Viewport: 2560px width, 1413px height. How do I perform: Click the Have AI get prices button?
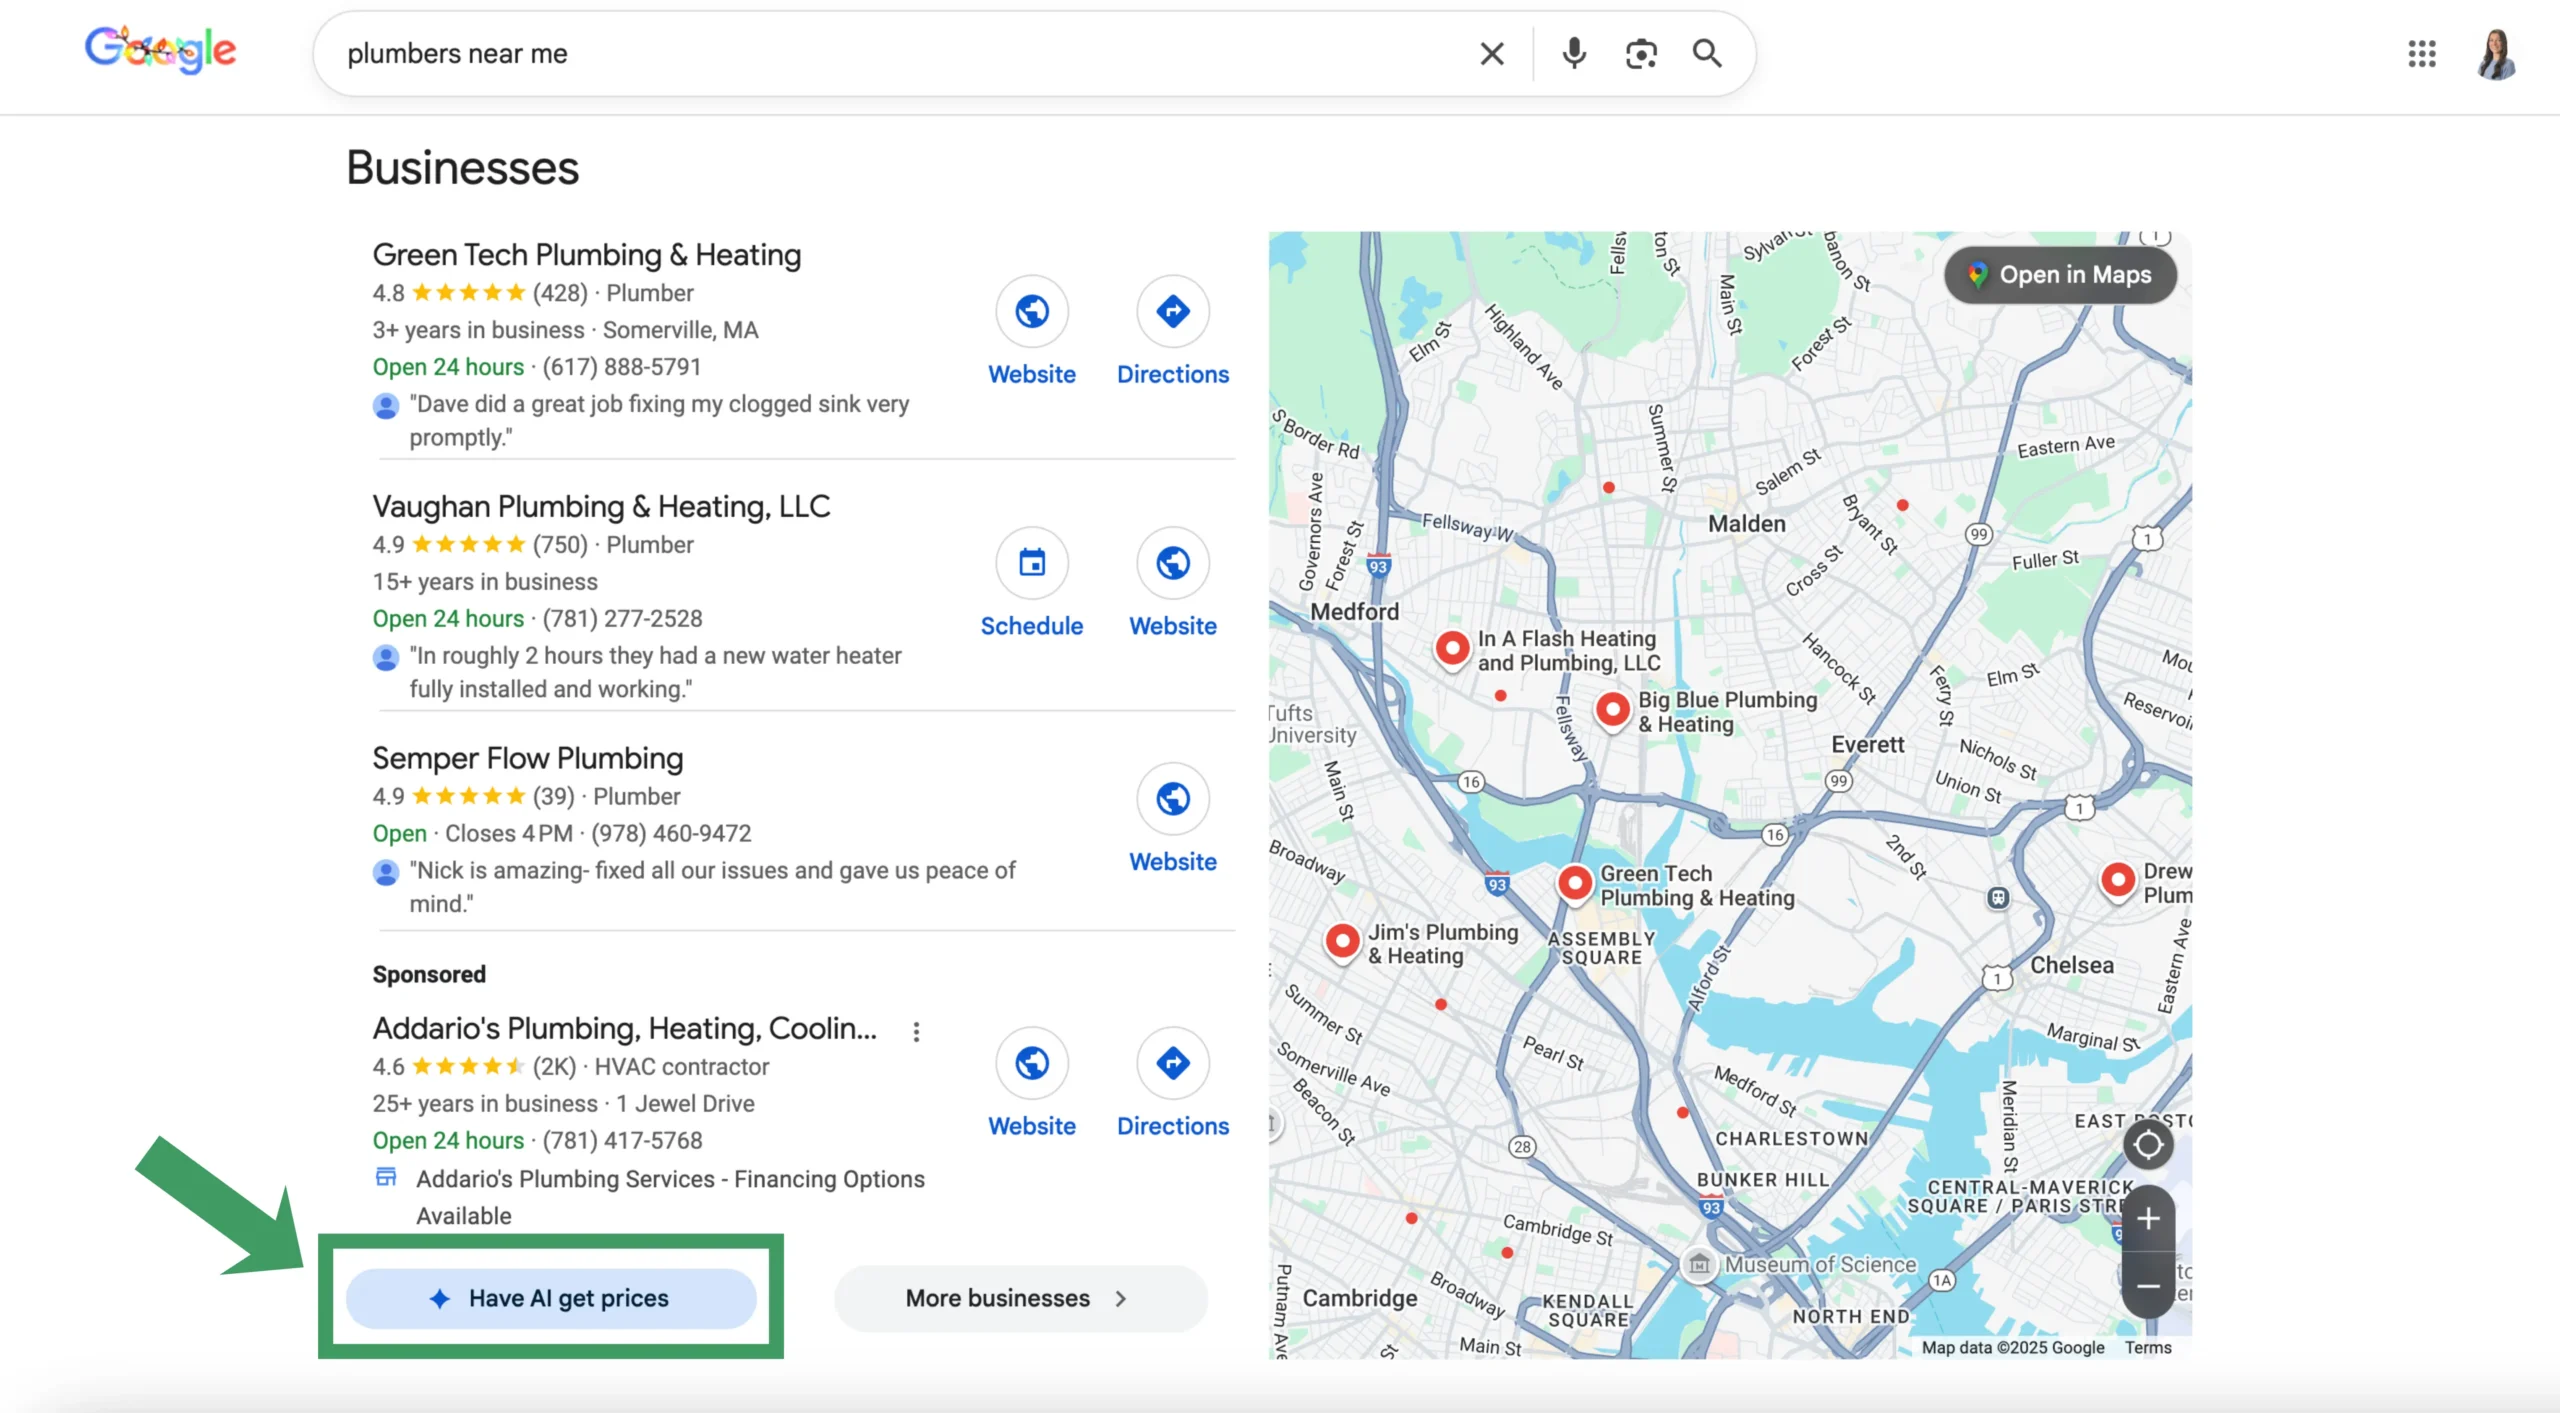(551, 1298)
